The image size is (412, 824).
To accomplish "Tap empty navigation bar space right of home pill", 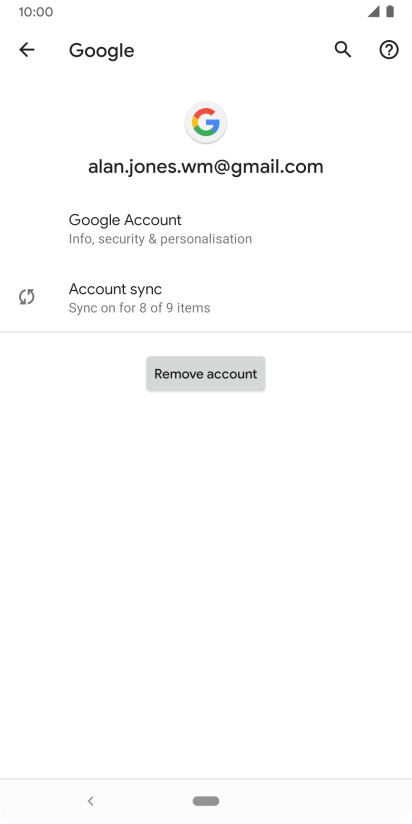I will [x=315, y=801].
